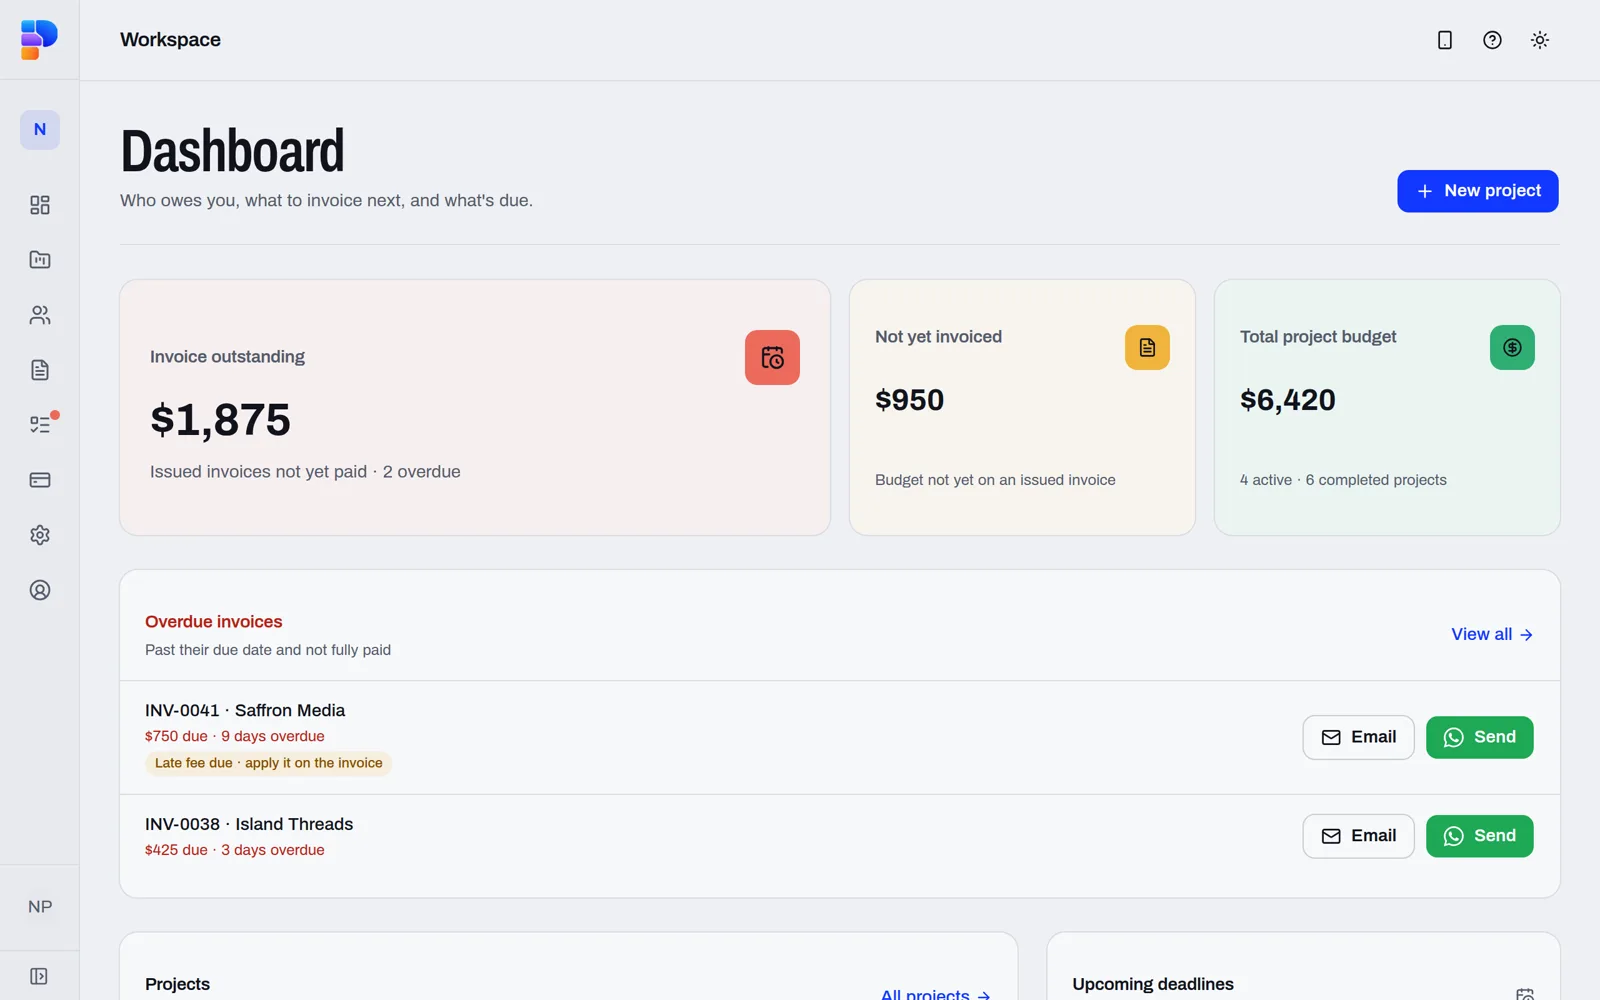Open the clients people icon in sidebar

tap(40, 315)
